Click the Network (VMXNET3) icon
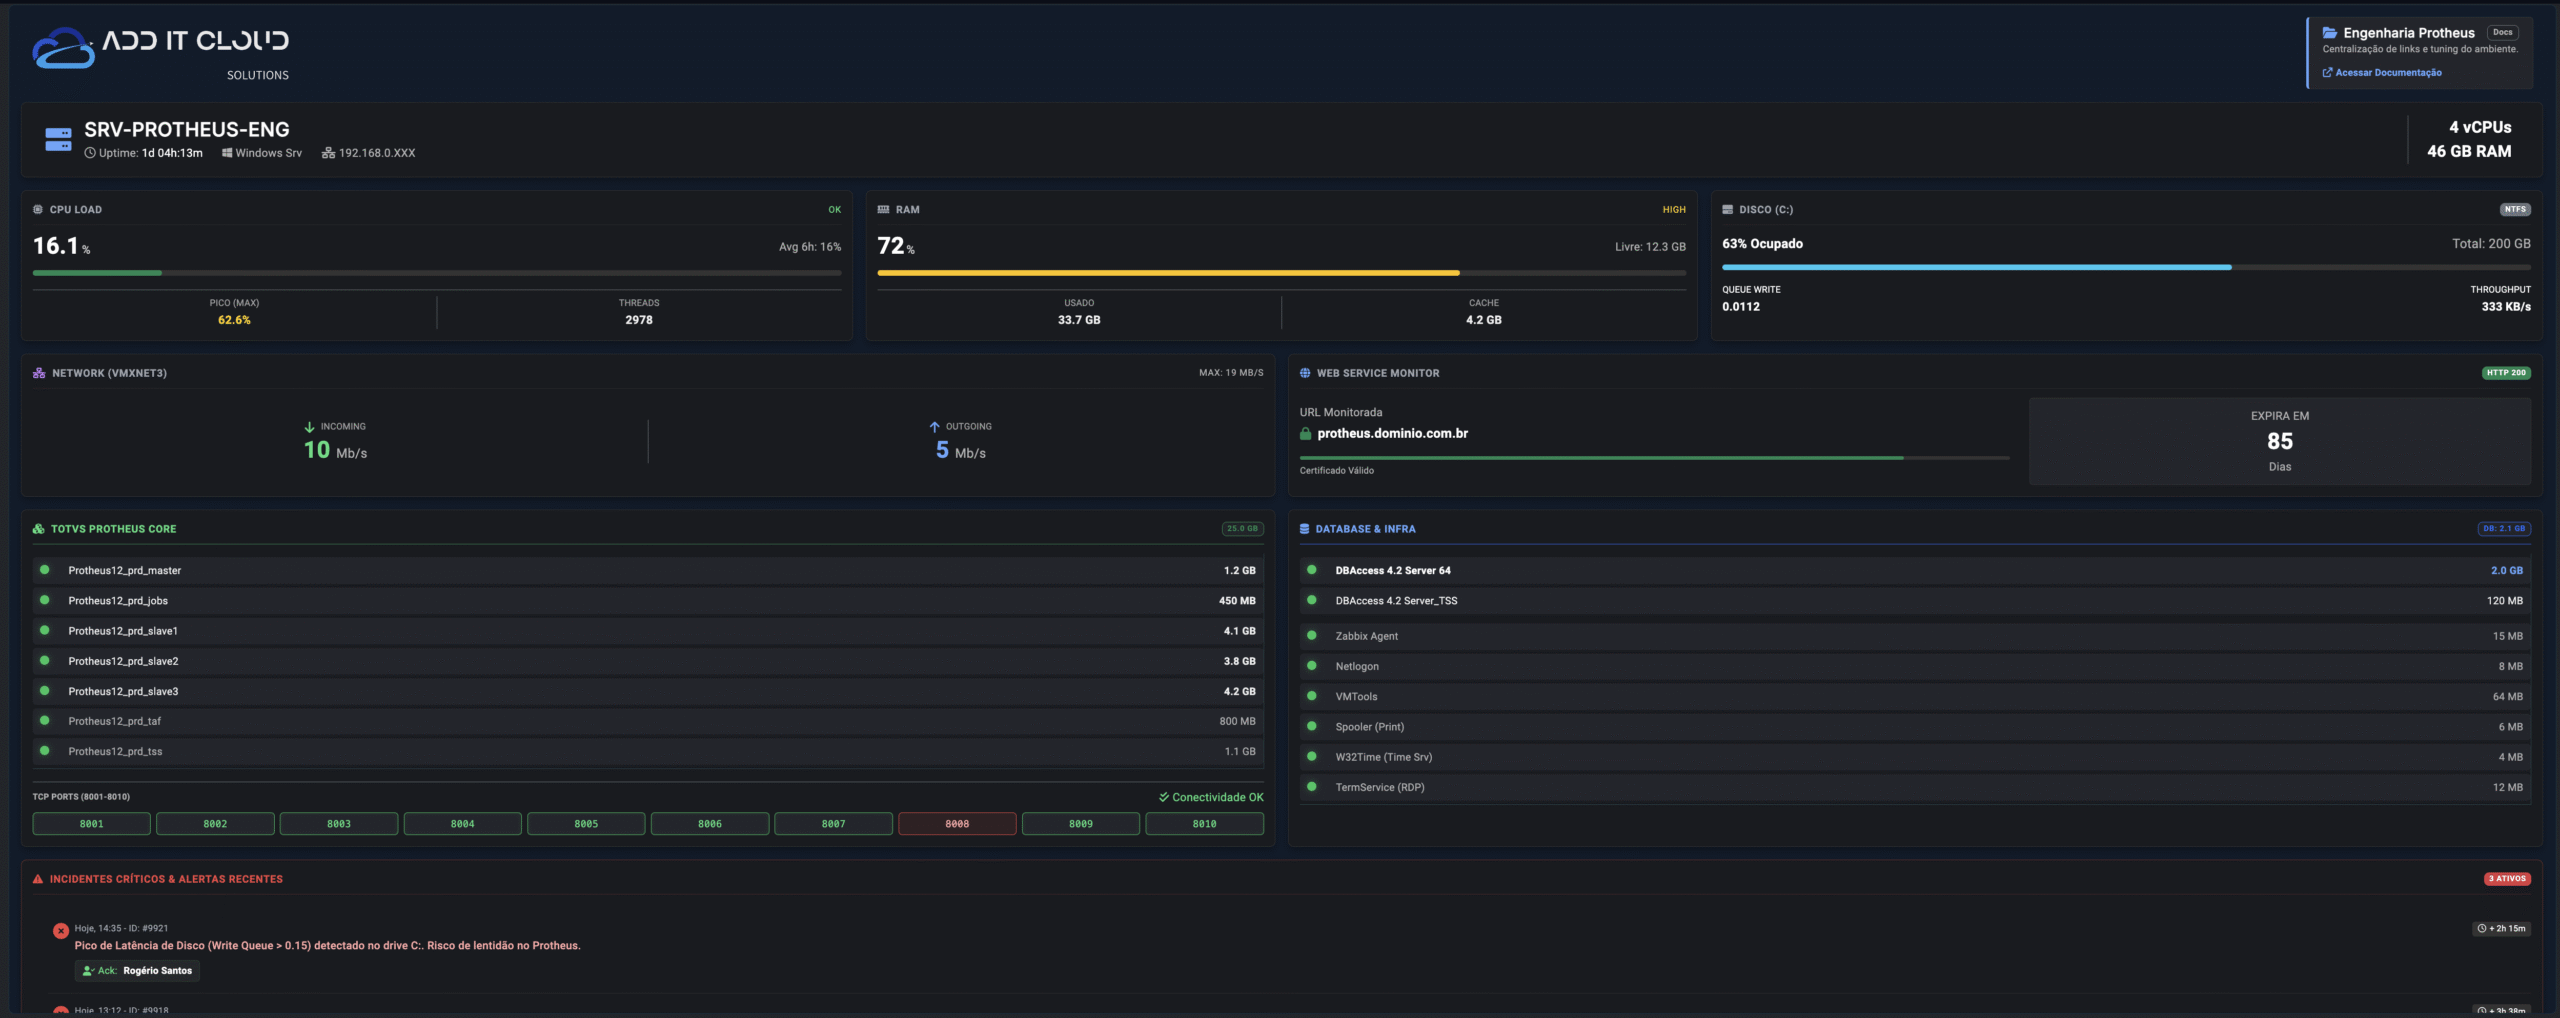Image resolution: width=2560 pixels, height=1018 pixels. click(39, 373)
